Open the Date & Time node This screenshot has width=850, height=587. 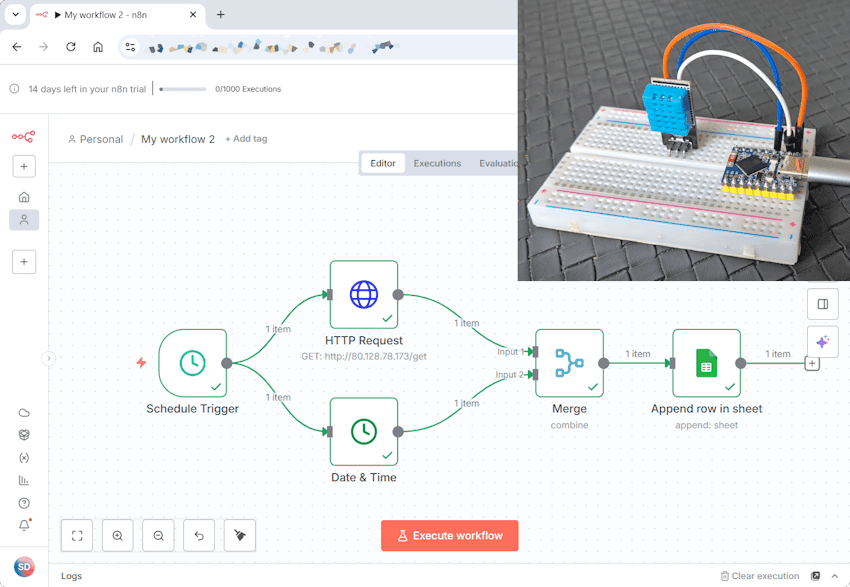pos(364,432)
